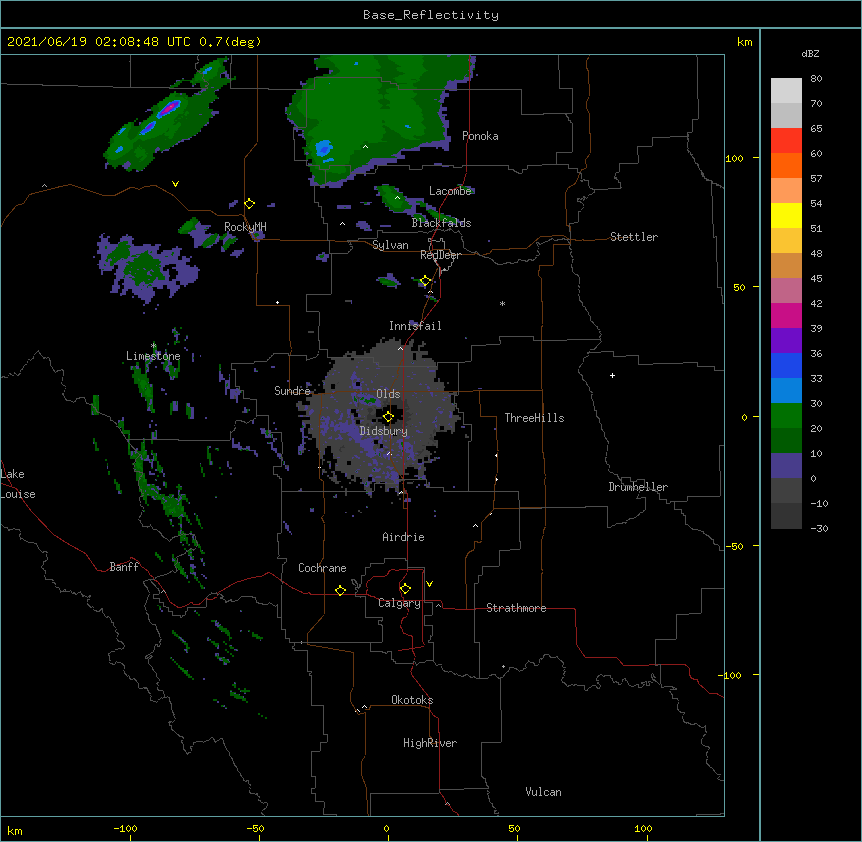Click the Cochrane town label
Screen dimensions: 862x842
pyautogui.click(x=322, y=568)
